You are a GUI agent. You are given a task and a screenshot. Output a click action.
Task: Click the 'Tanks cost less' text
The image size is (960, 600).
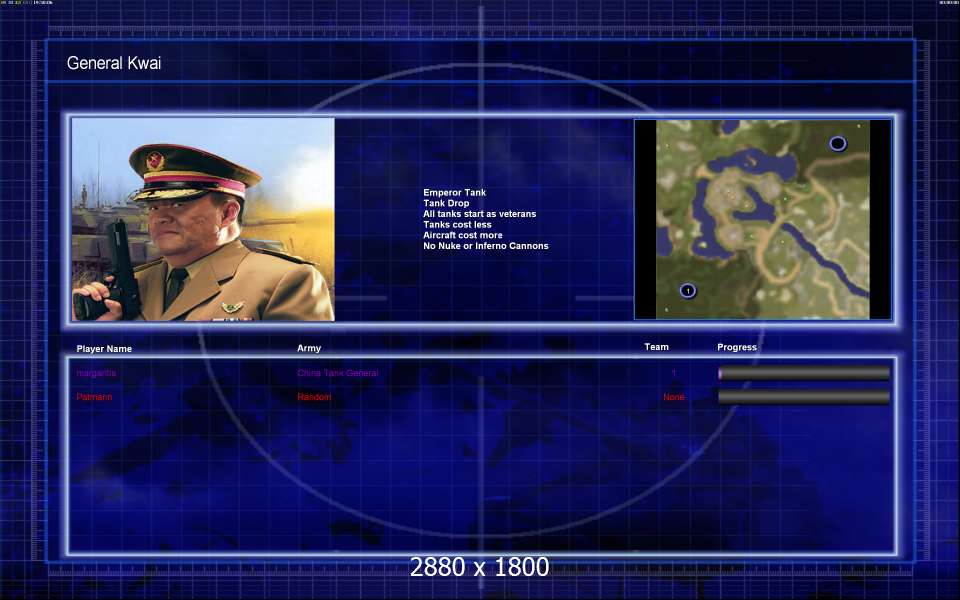point(457,225)
